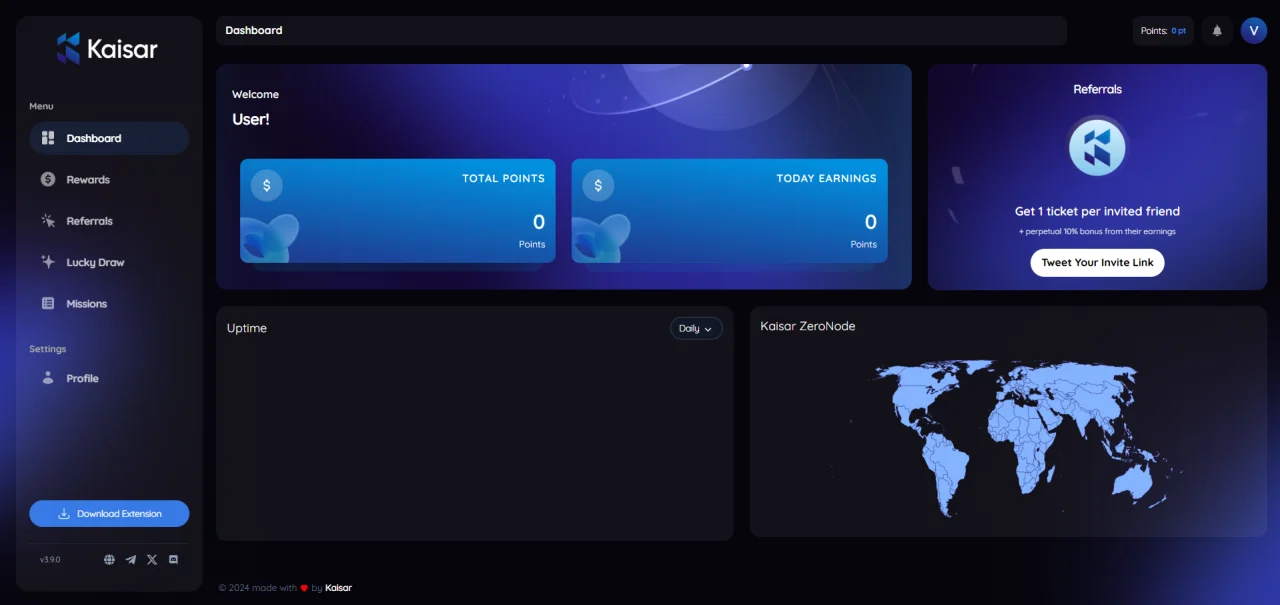
Task: Expand the Daily uptime dropdown
Action: [696, 328]
